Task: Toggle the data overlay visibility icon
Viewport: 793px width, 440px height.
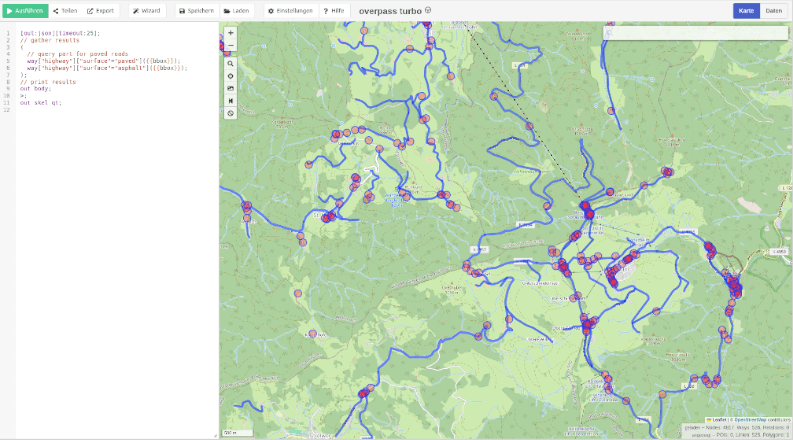Action: [231, 113]
